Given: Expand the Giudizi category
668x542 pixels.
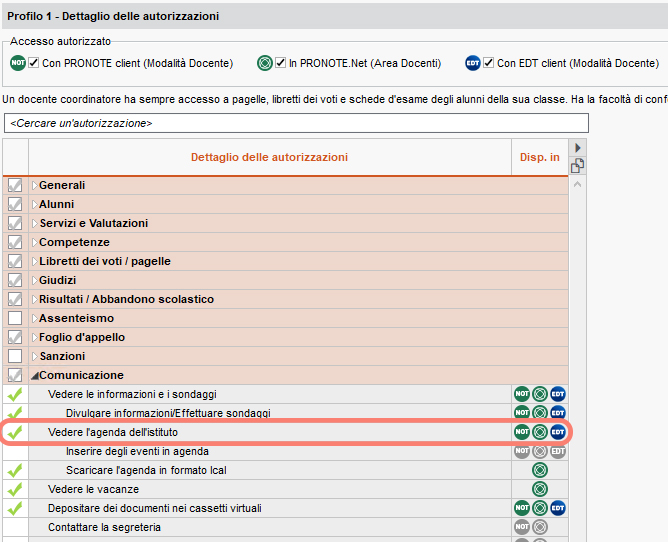Looking at the screenshot, I should [x=35, y=280].
